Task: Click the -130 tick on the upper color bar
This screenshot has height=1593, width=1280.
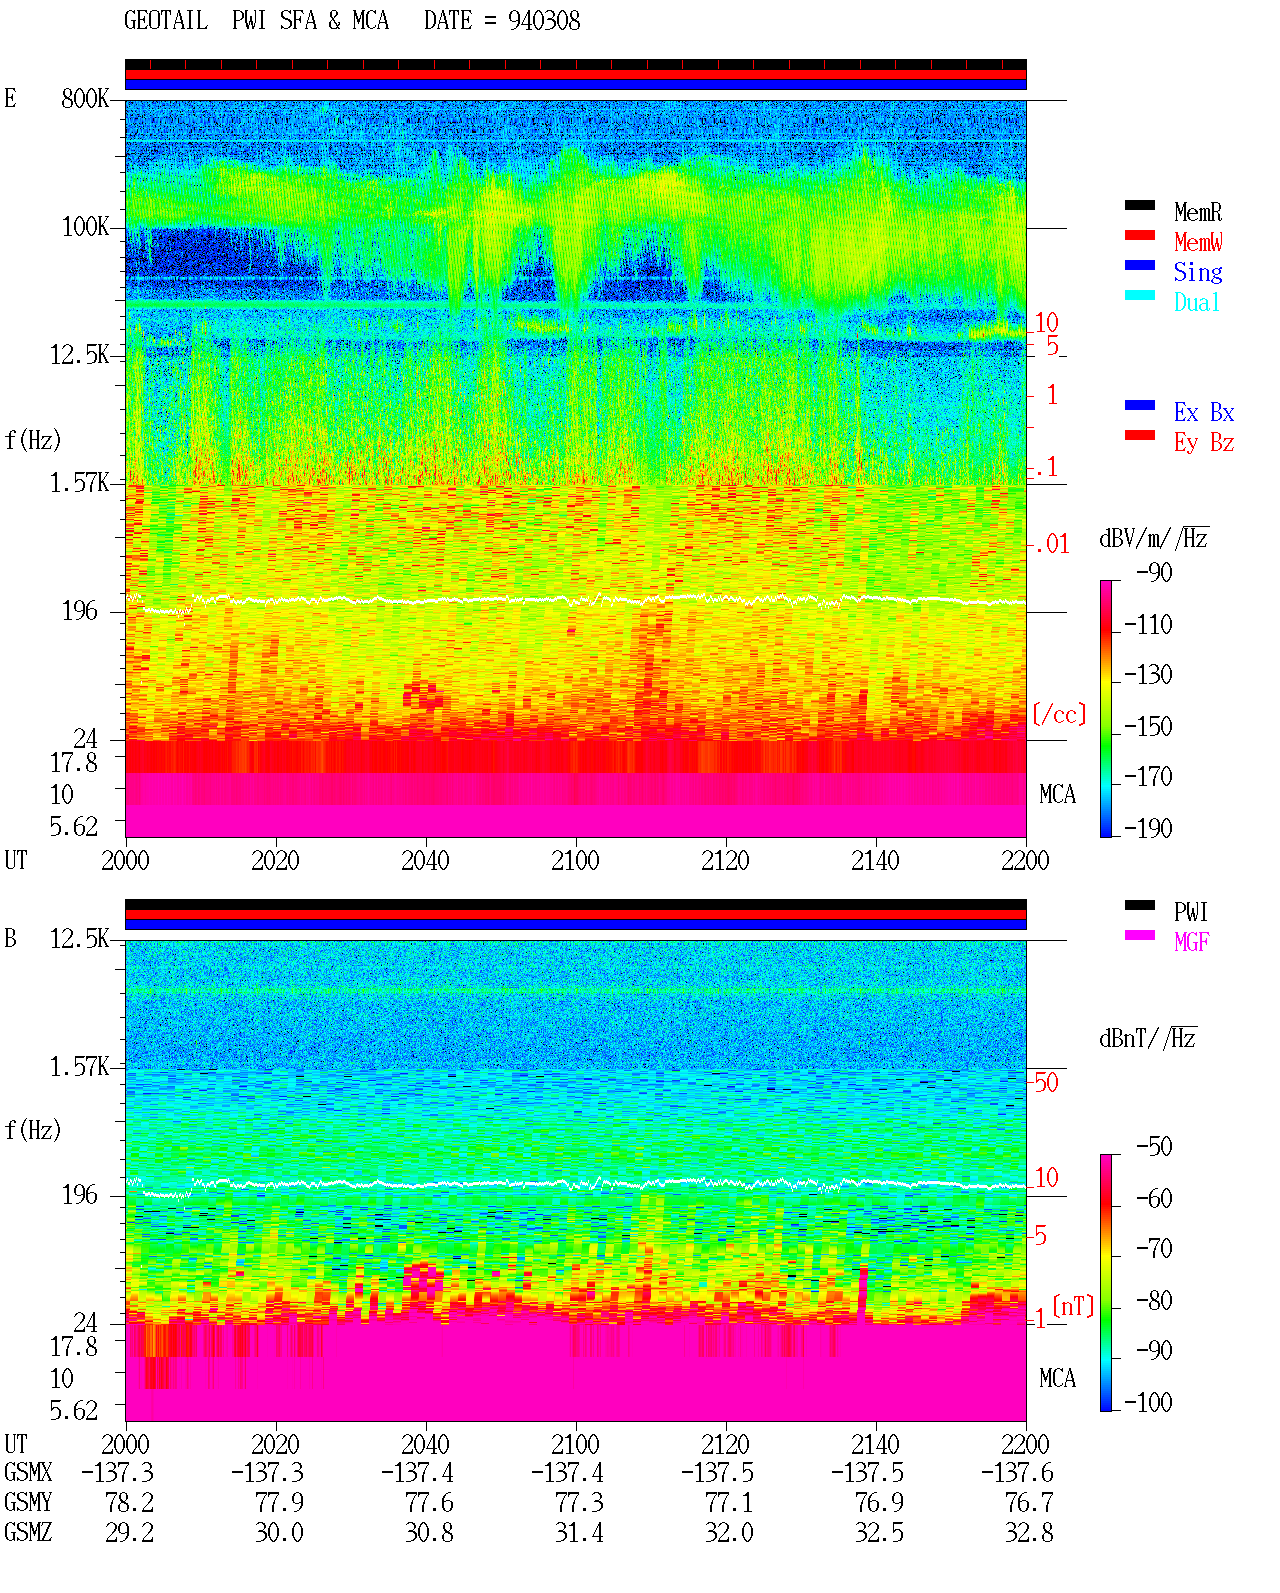Action: point(1148,675)
